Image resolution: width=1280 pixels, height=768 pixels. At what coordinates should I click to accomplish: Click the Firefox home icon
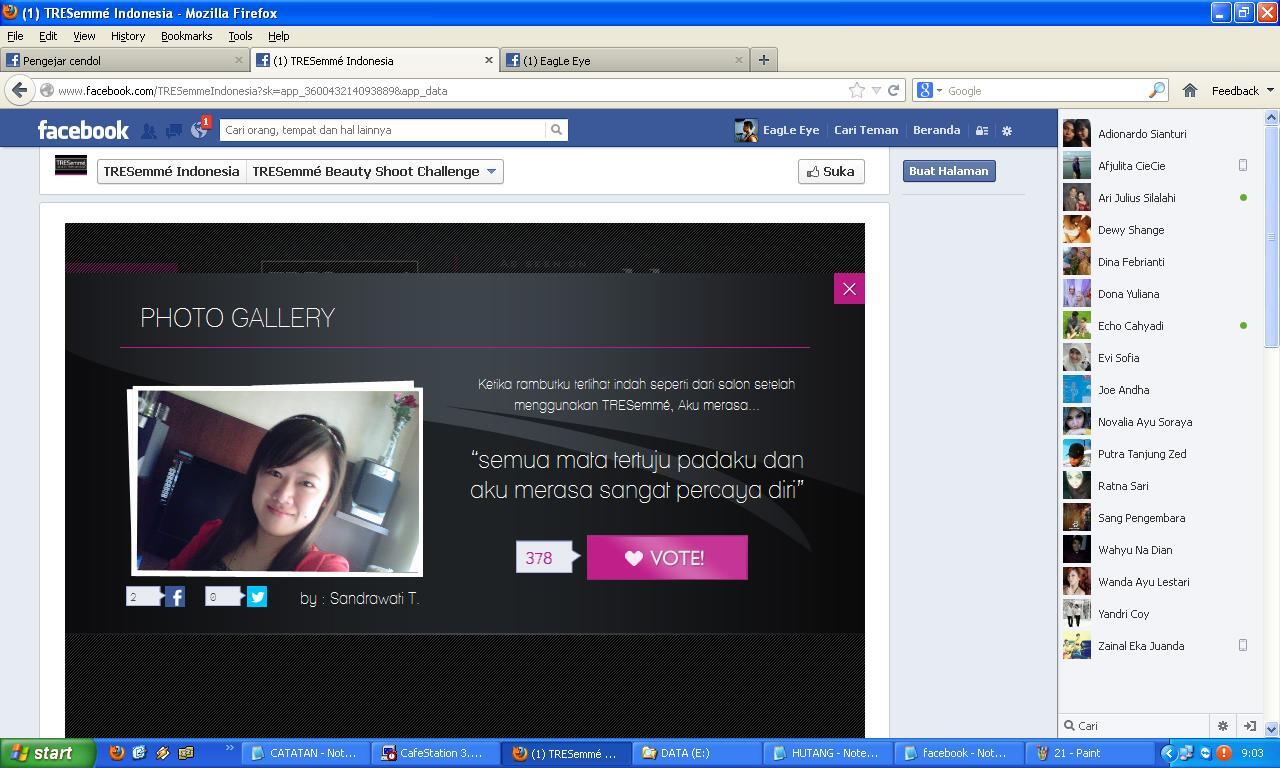1190,90
